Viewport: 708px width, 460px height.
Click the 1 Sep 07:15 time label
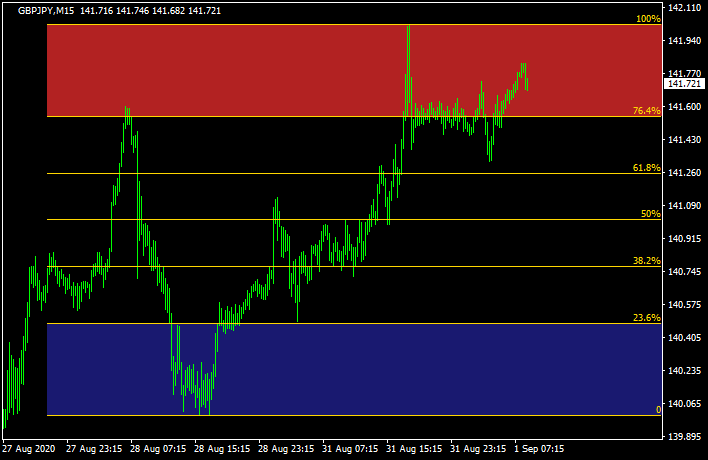(540, 448)
